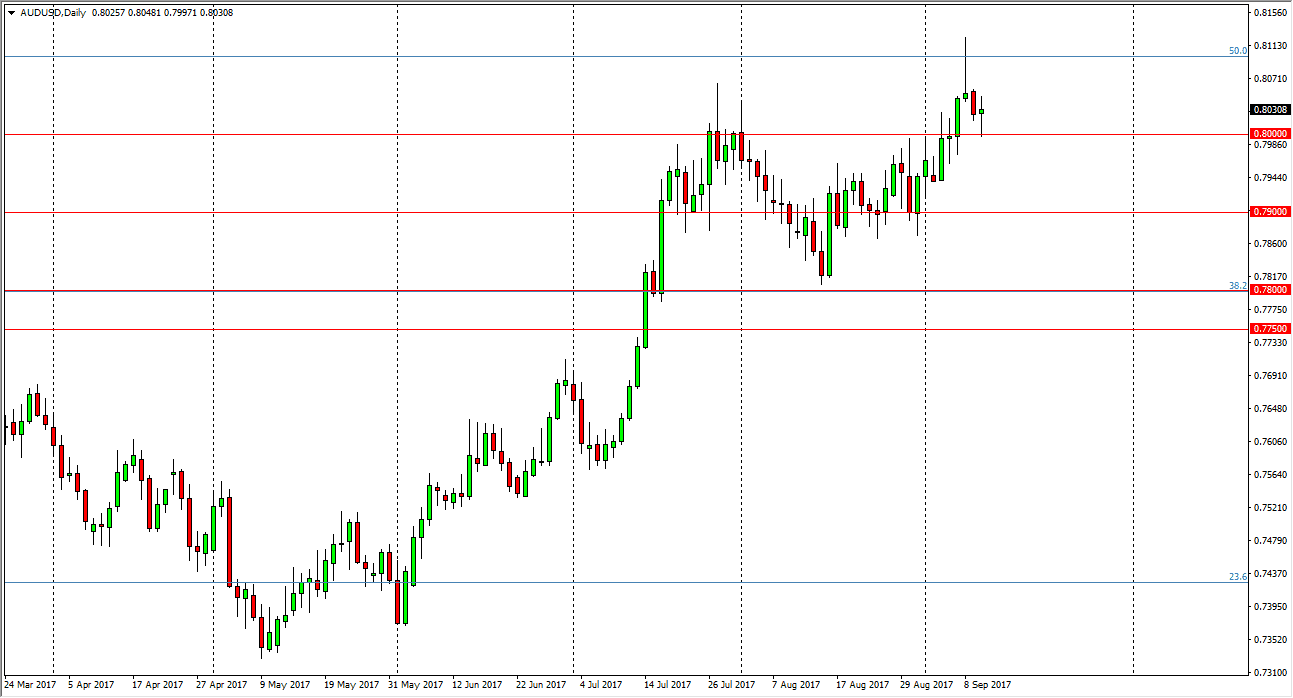Click the 9 May 2017 date label
The height and width of the screenshot is (698, 1293).
point(286,685)
